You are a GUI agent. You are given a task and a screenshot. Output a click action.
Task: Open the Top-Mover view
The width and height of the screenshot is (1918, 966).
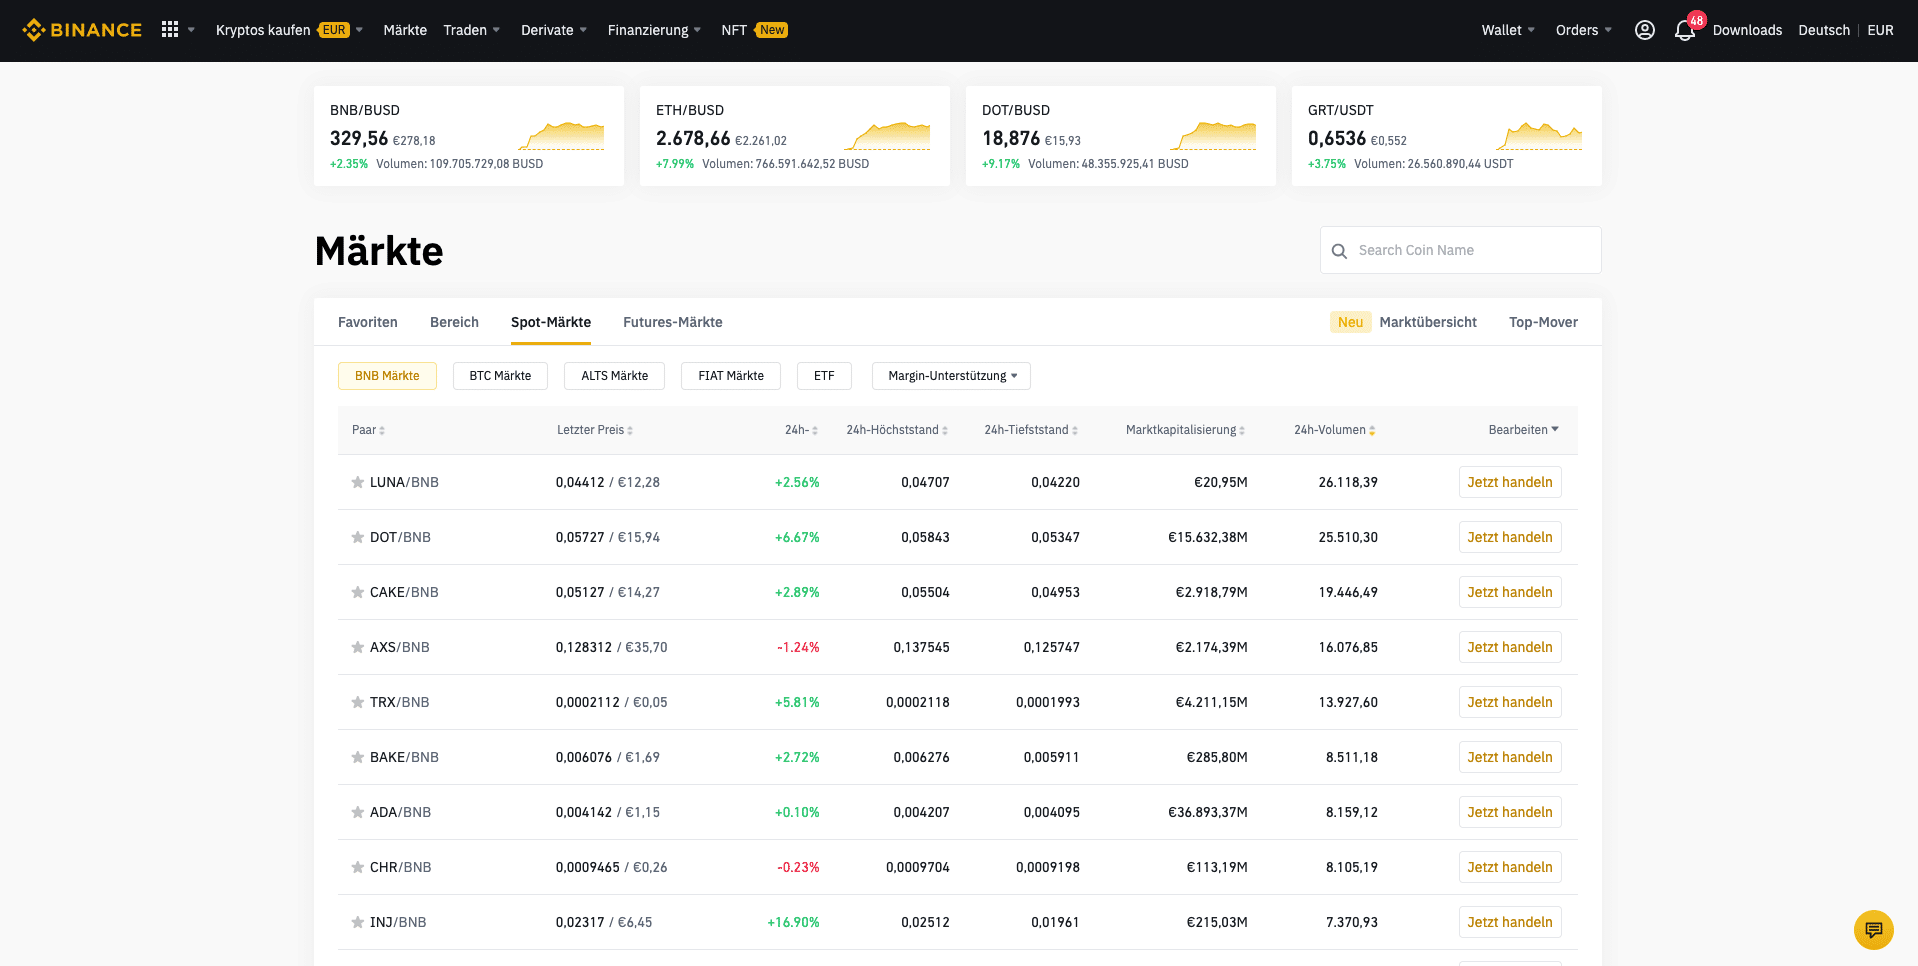tap(1543, 322)
